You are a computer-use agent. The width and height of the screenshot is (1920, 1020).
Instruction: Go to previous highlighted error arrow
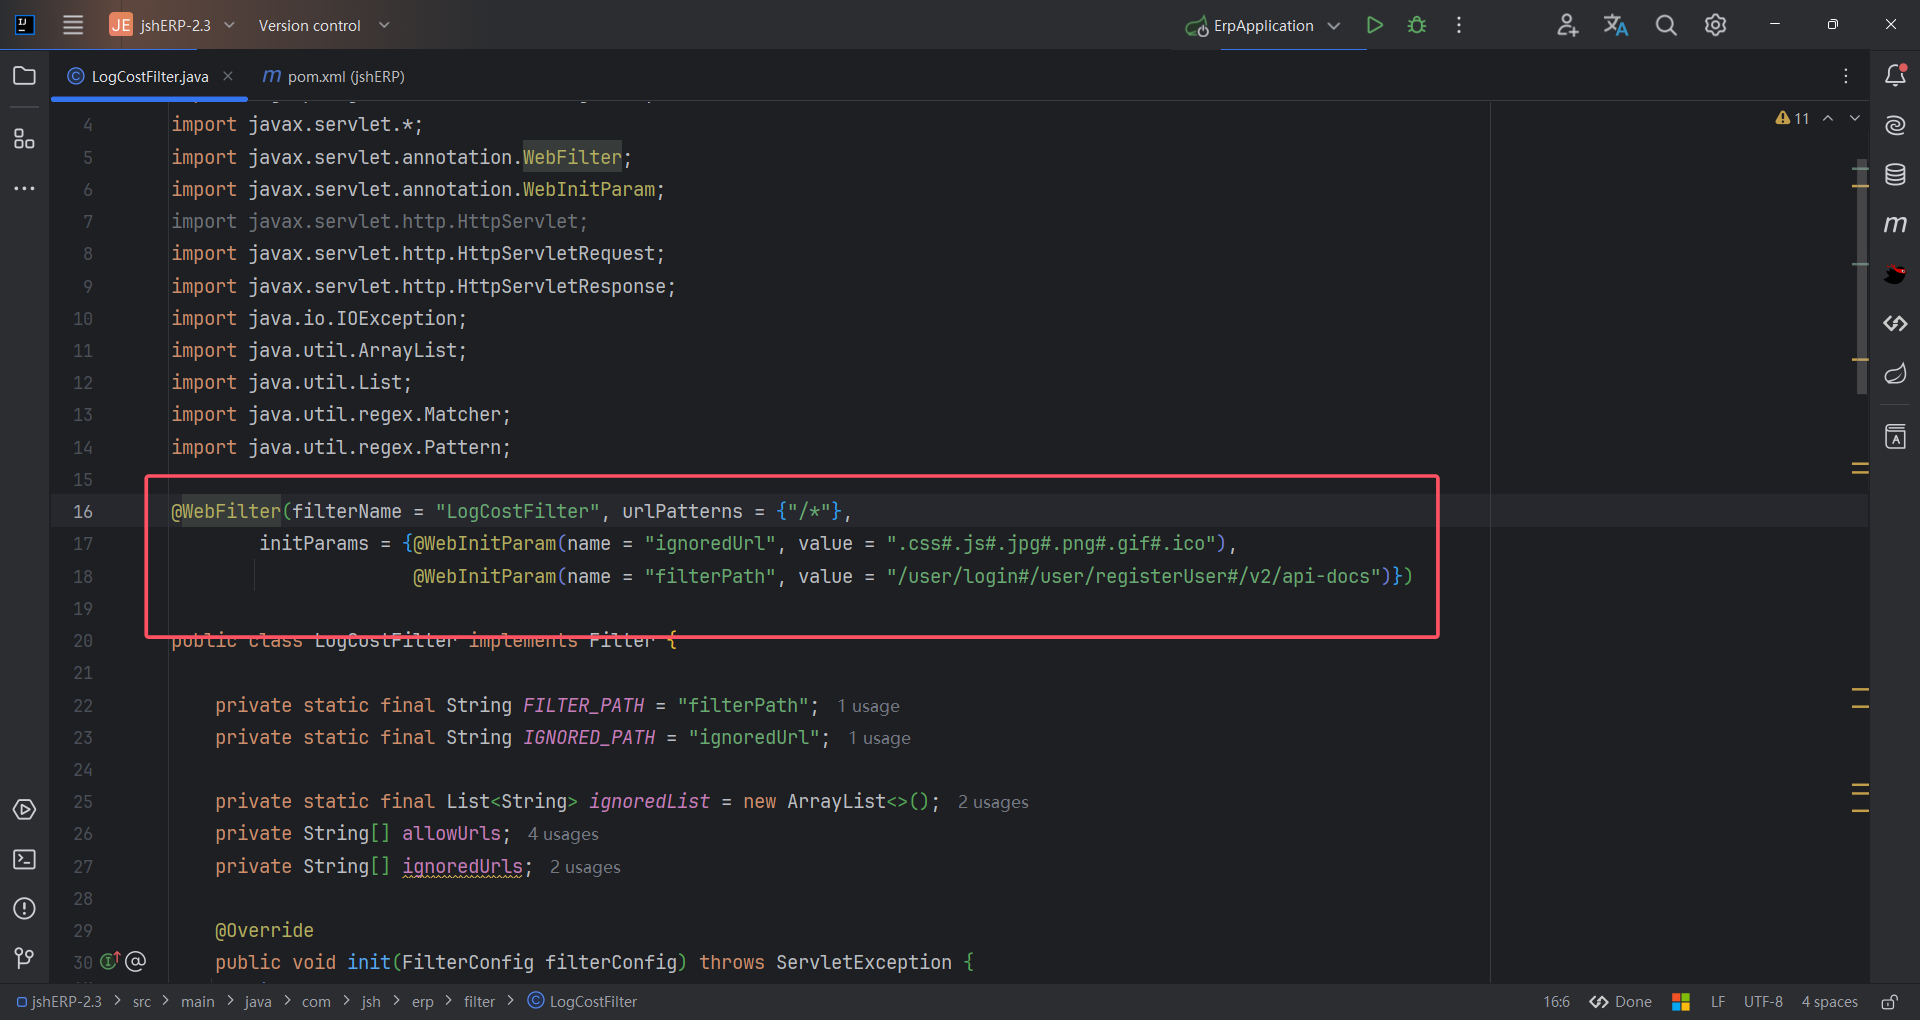coord(1828,118)
